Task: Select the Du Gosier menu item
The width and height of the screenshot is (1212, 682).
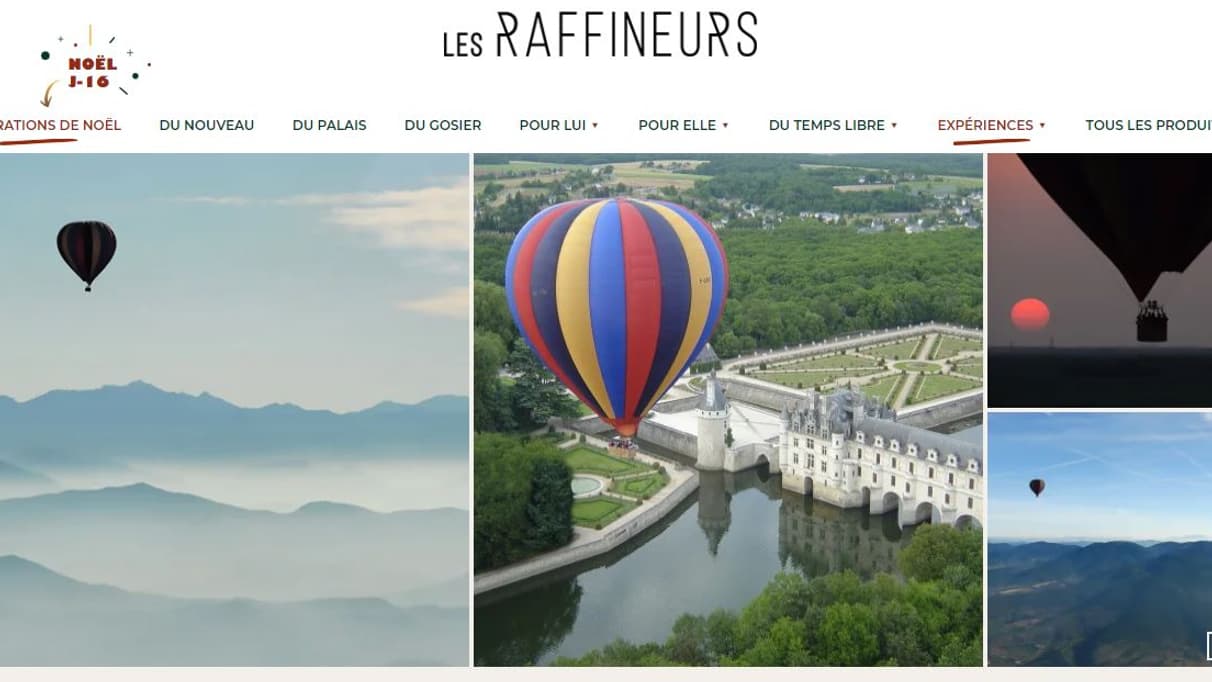Action: coord(443,125)
